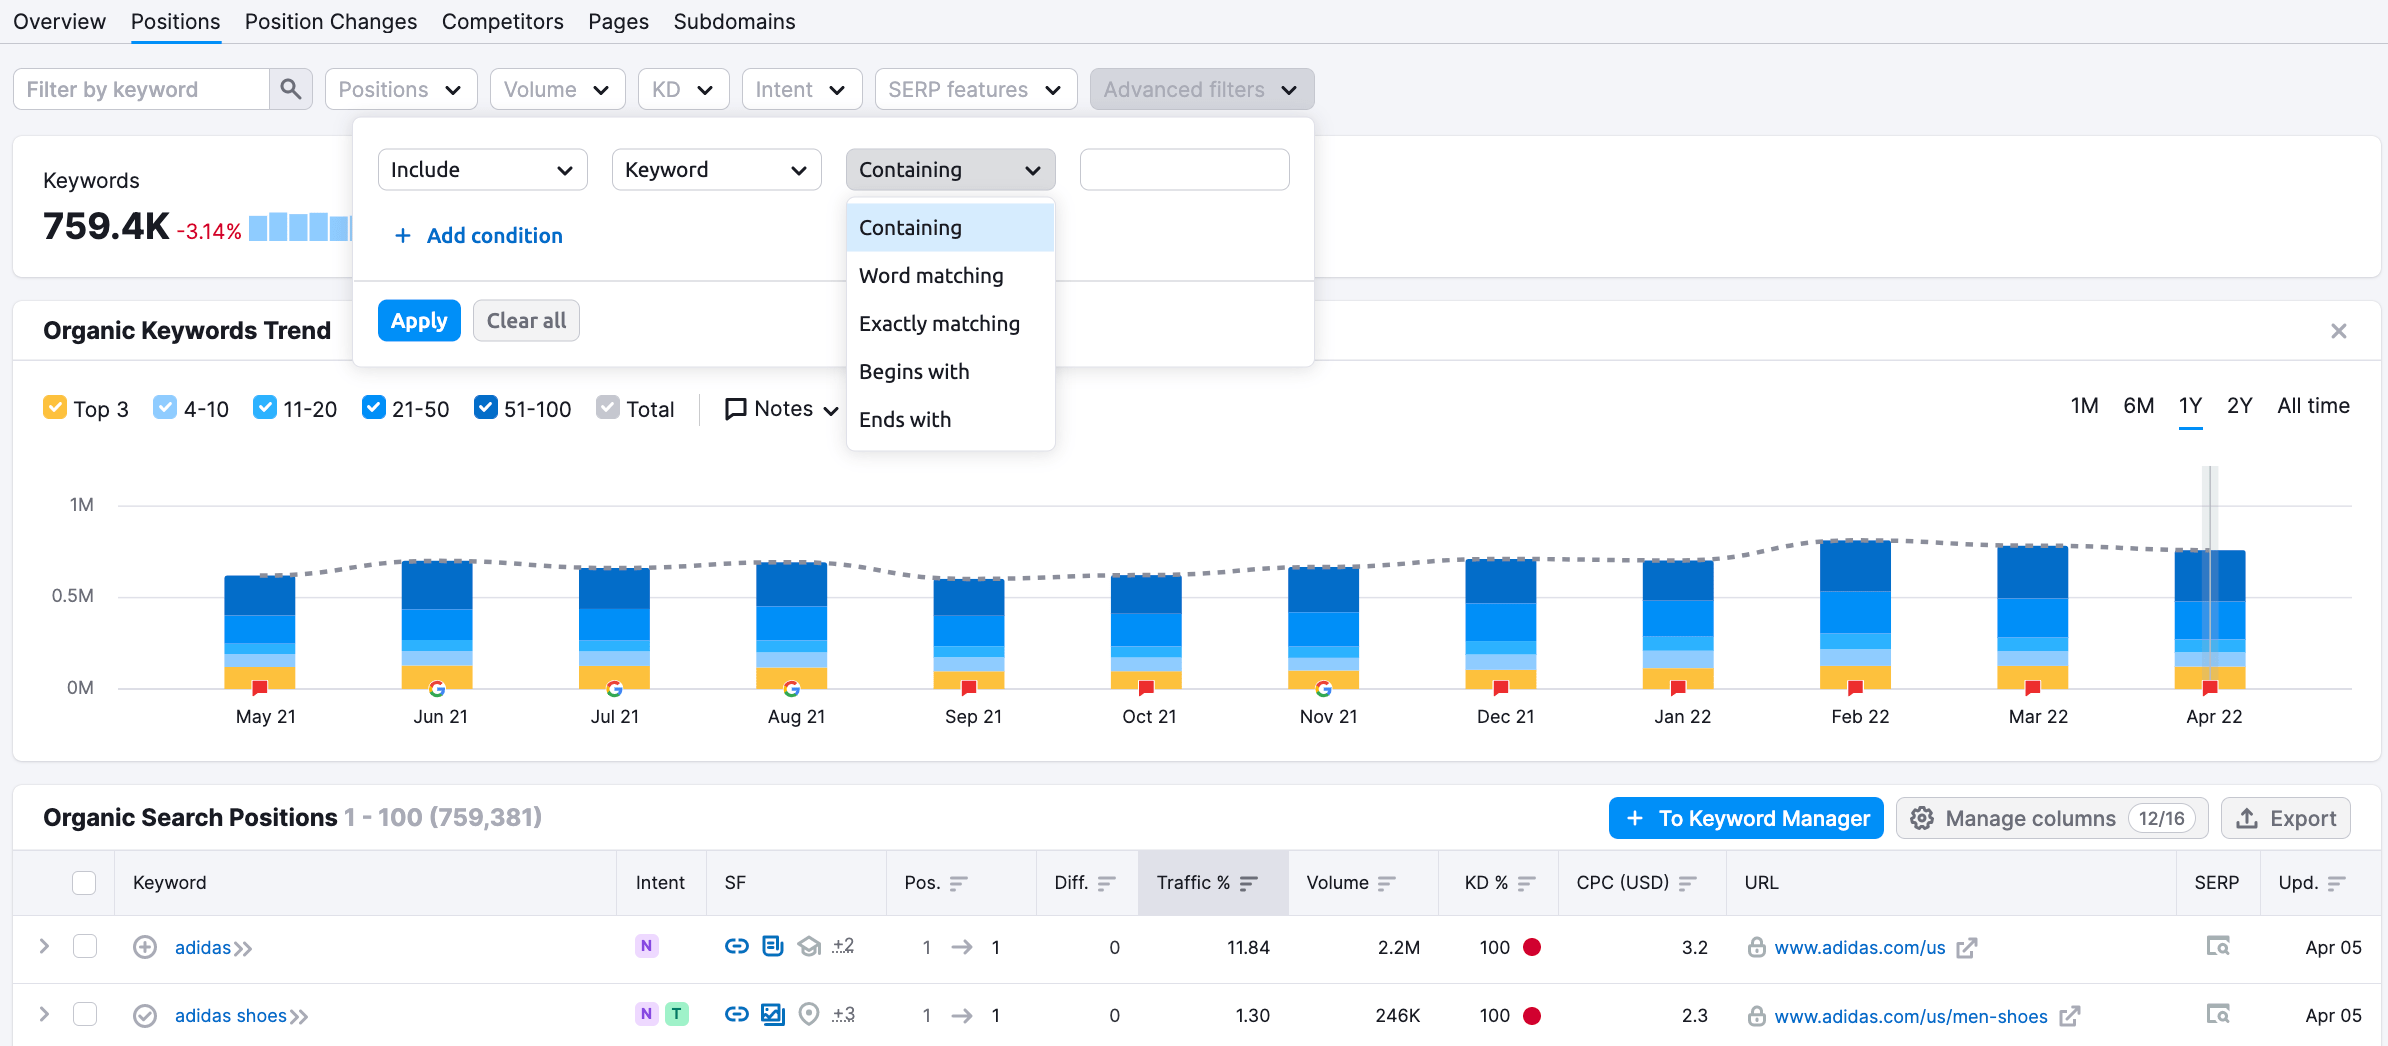The width and height of the screenshot is (2388, 1046).
Task: Click the Volume column sort icon
Action: 1389,883
